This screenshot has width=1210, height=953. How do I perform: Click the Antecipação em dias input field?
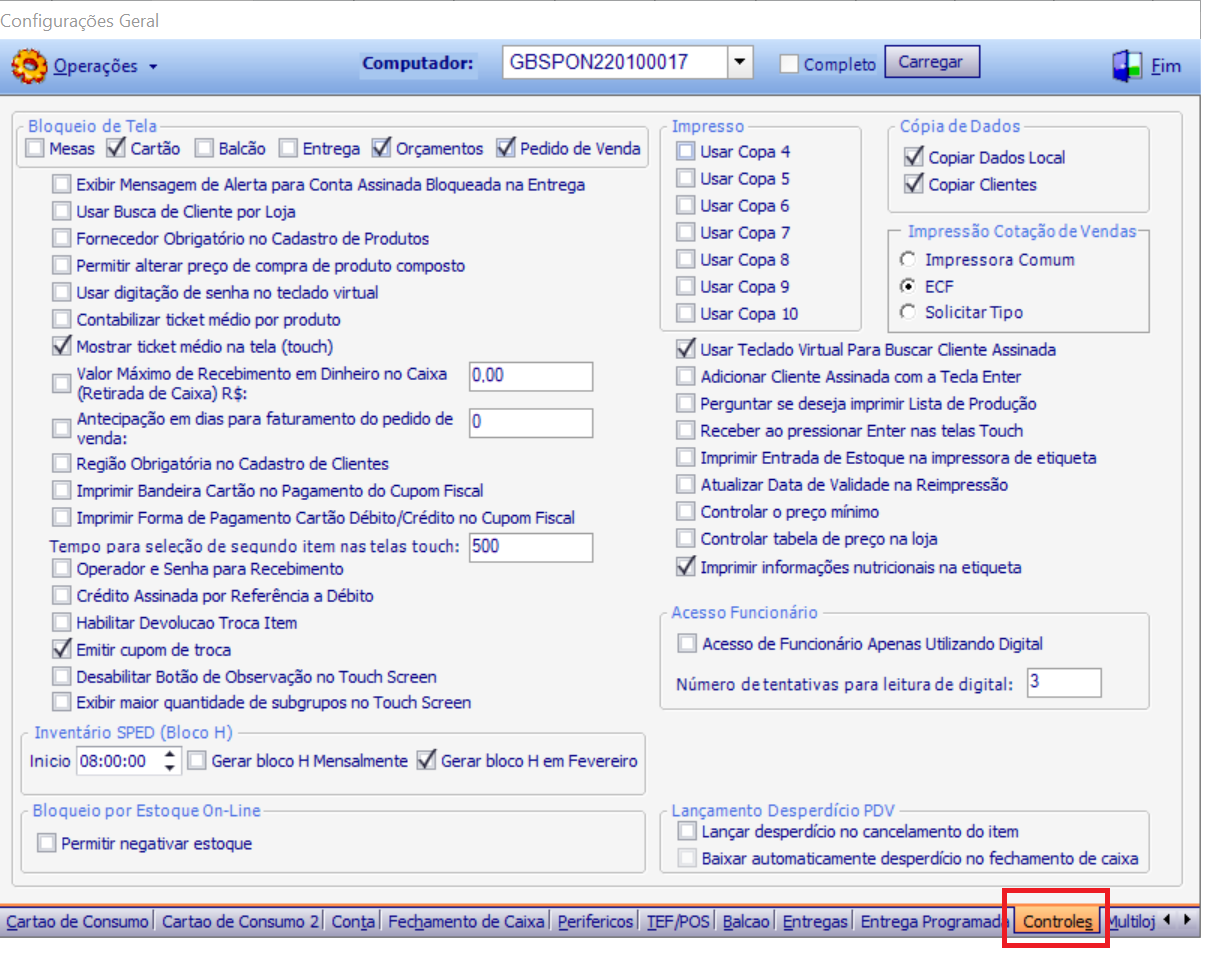[x=531, y=423]
